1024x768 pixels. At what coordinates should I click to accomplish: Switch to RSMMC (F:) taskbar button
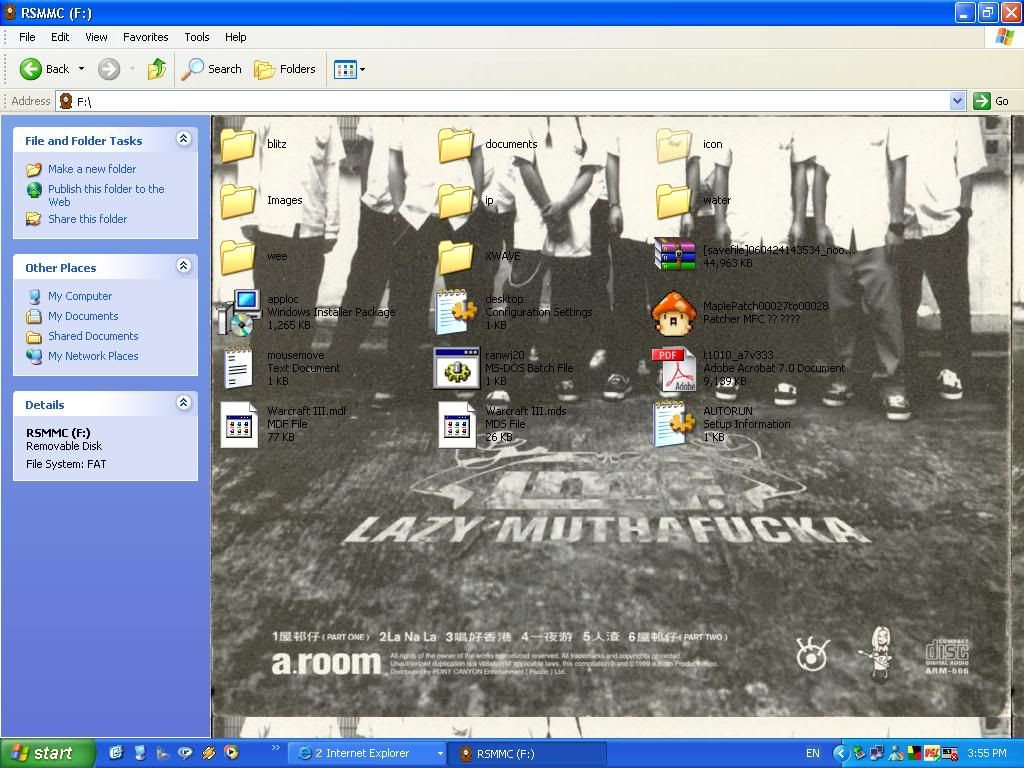click(x=528, y=754)
